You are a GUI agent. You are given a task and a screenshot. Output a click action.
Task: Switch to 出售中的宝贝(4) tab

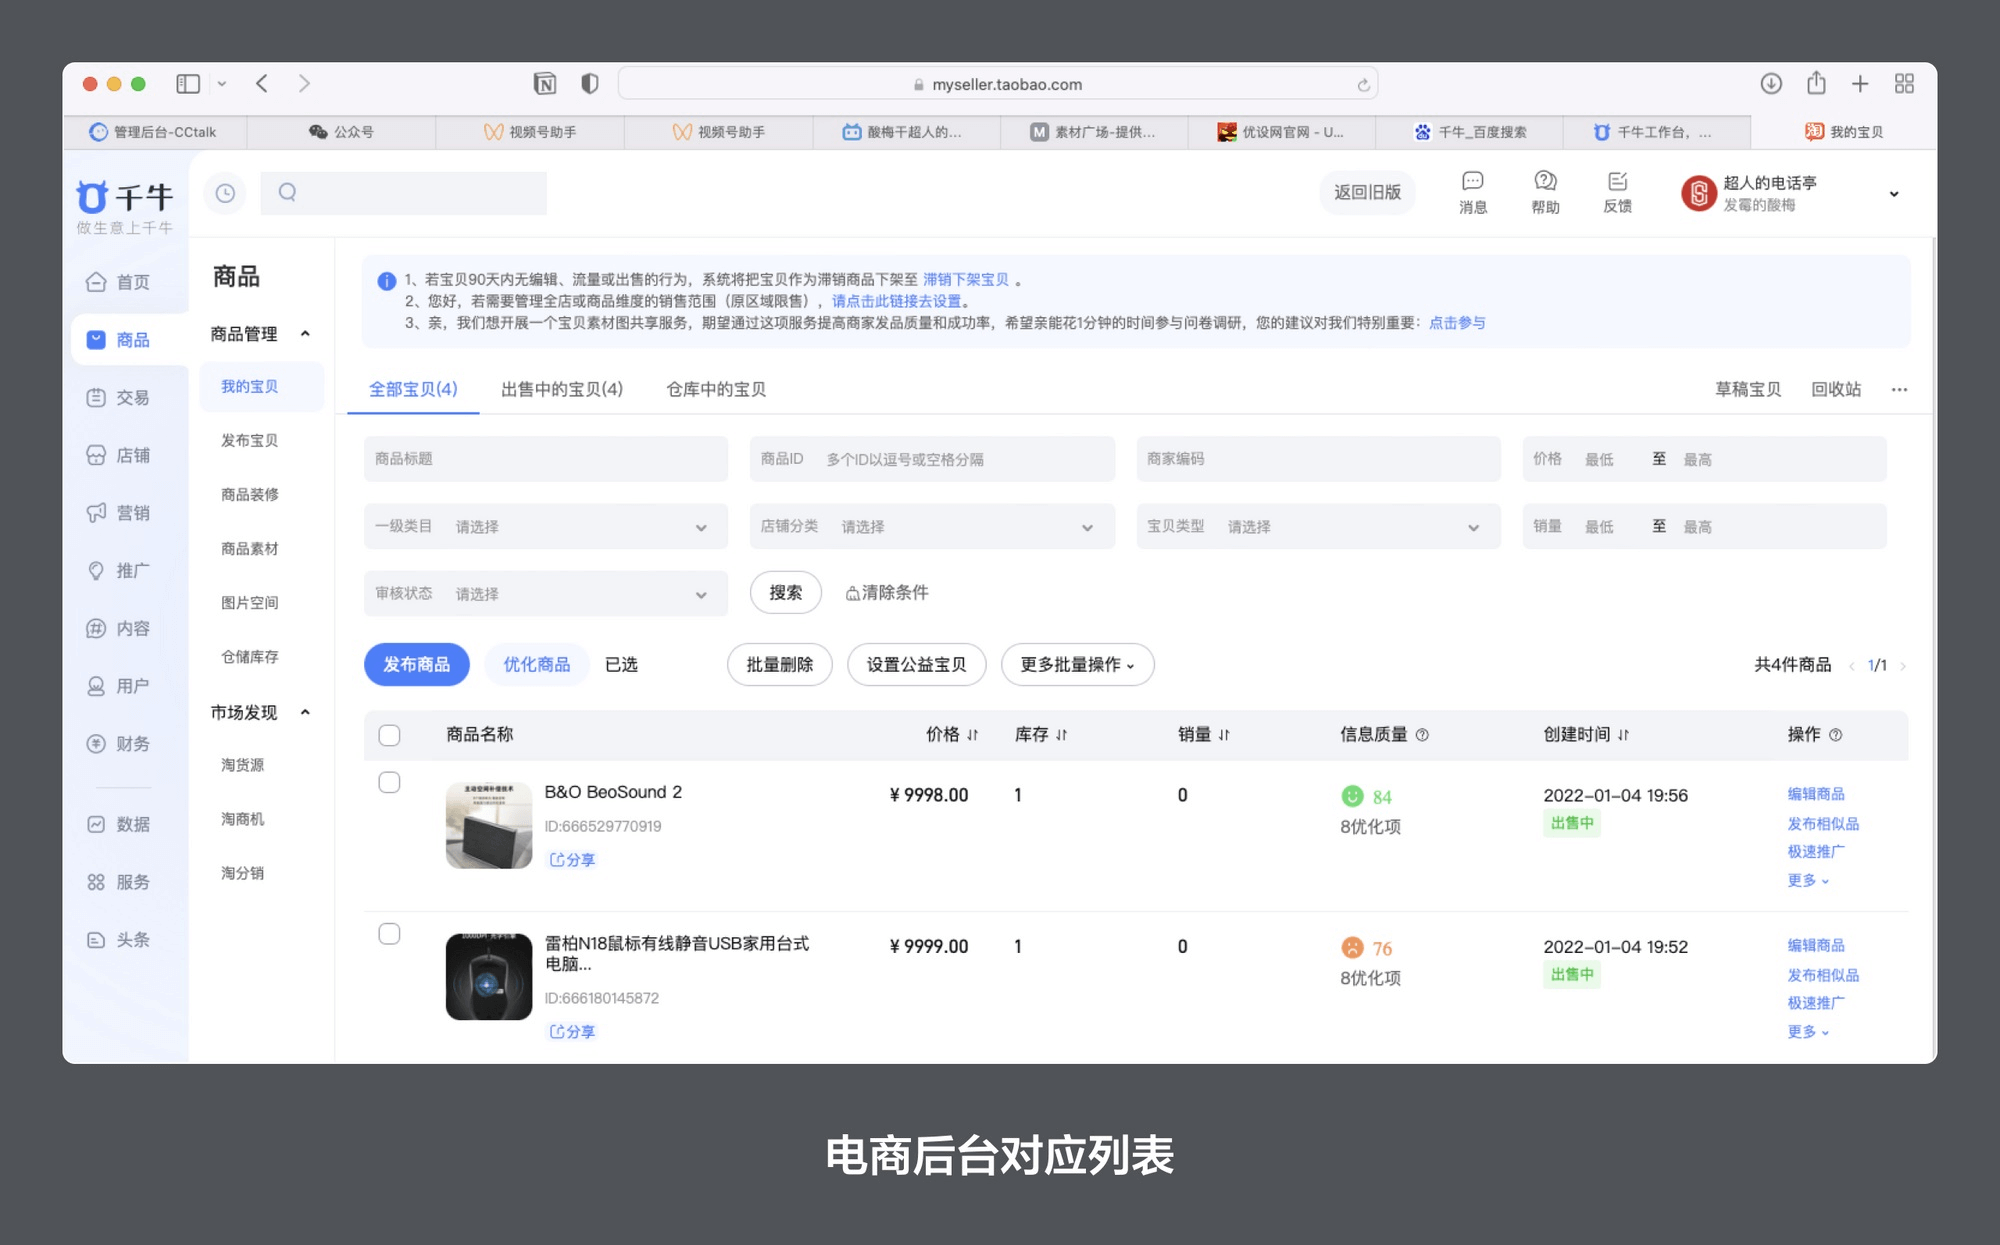pyautogui.click(x=562, y=389)
